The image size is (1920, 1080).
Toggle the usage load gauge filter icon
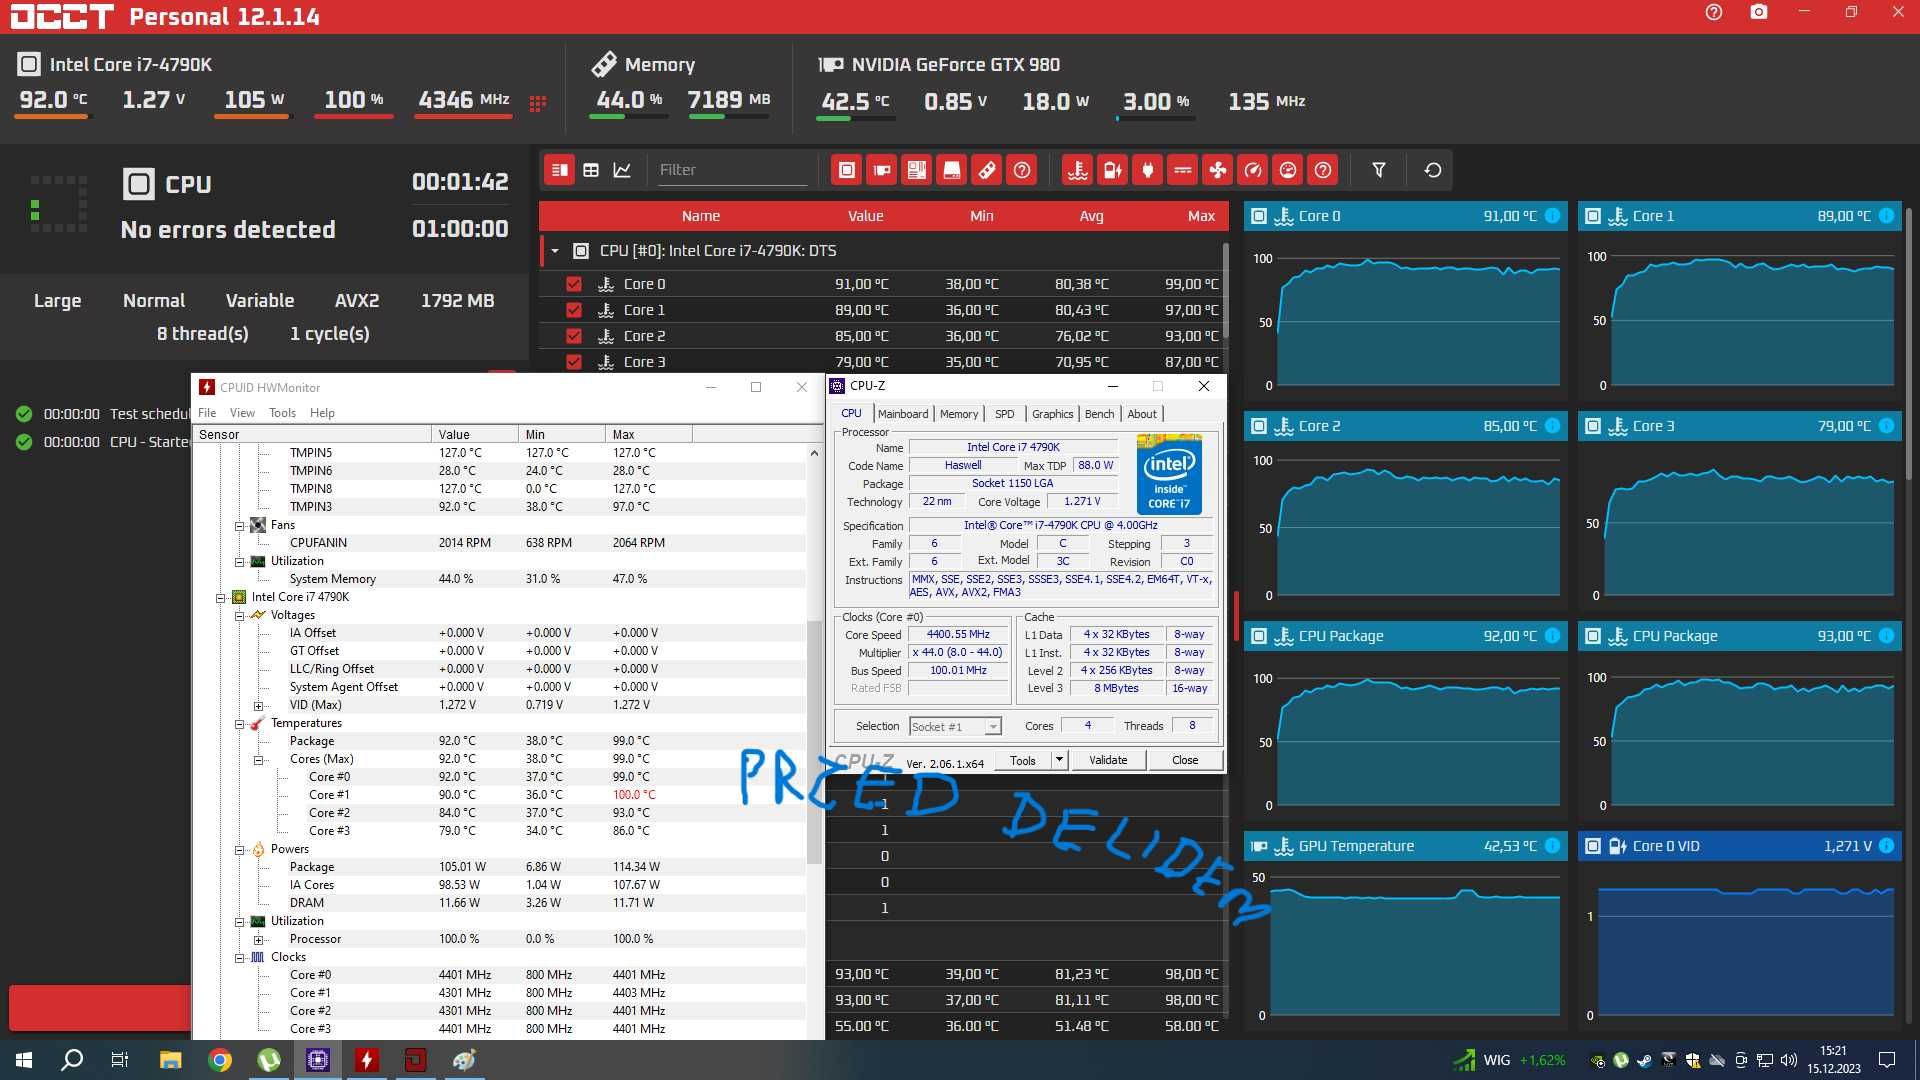[1288, 170]
